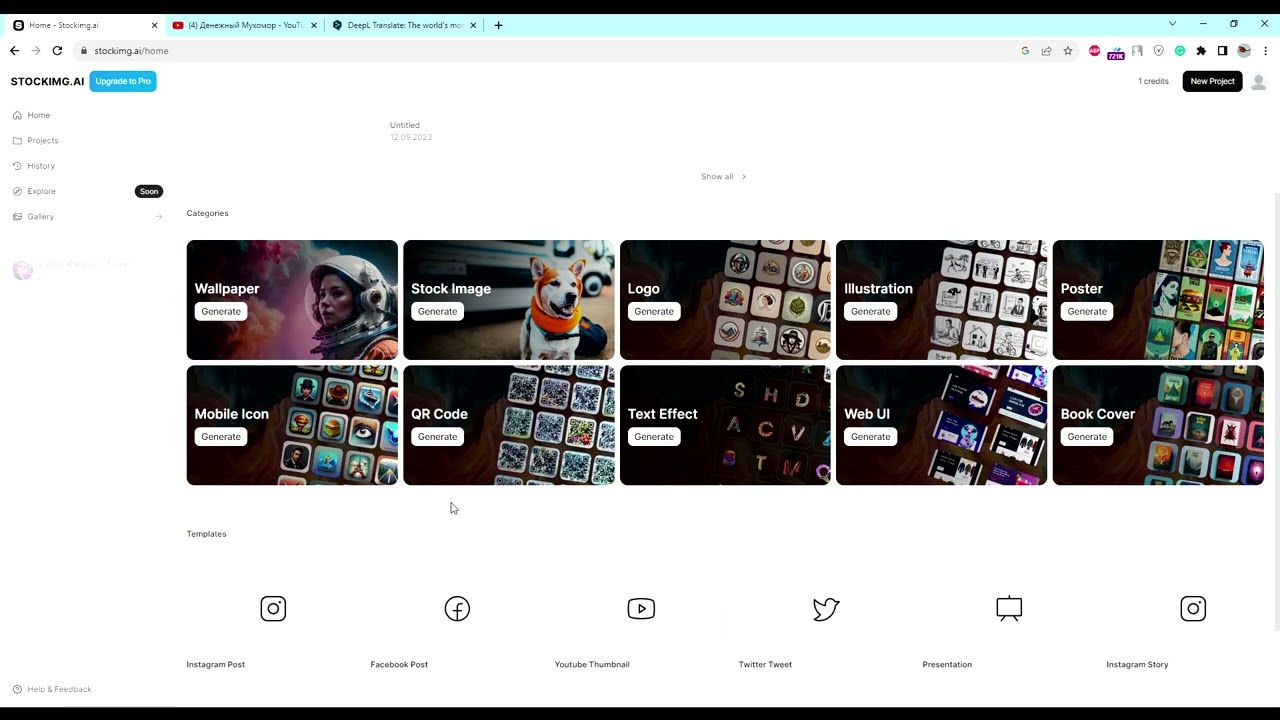Click the Google icon in the address bar
Image resolution: width=1280 pixels, height=720 pixels.
(1025, 51)
